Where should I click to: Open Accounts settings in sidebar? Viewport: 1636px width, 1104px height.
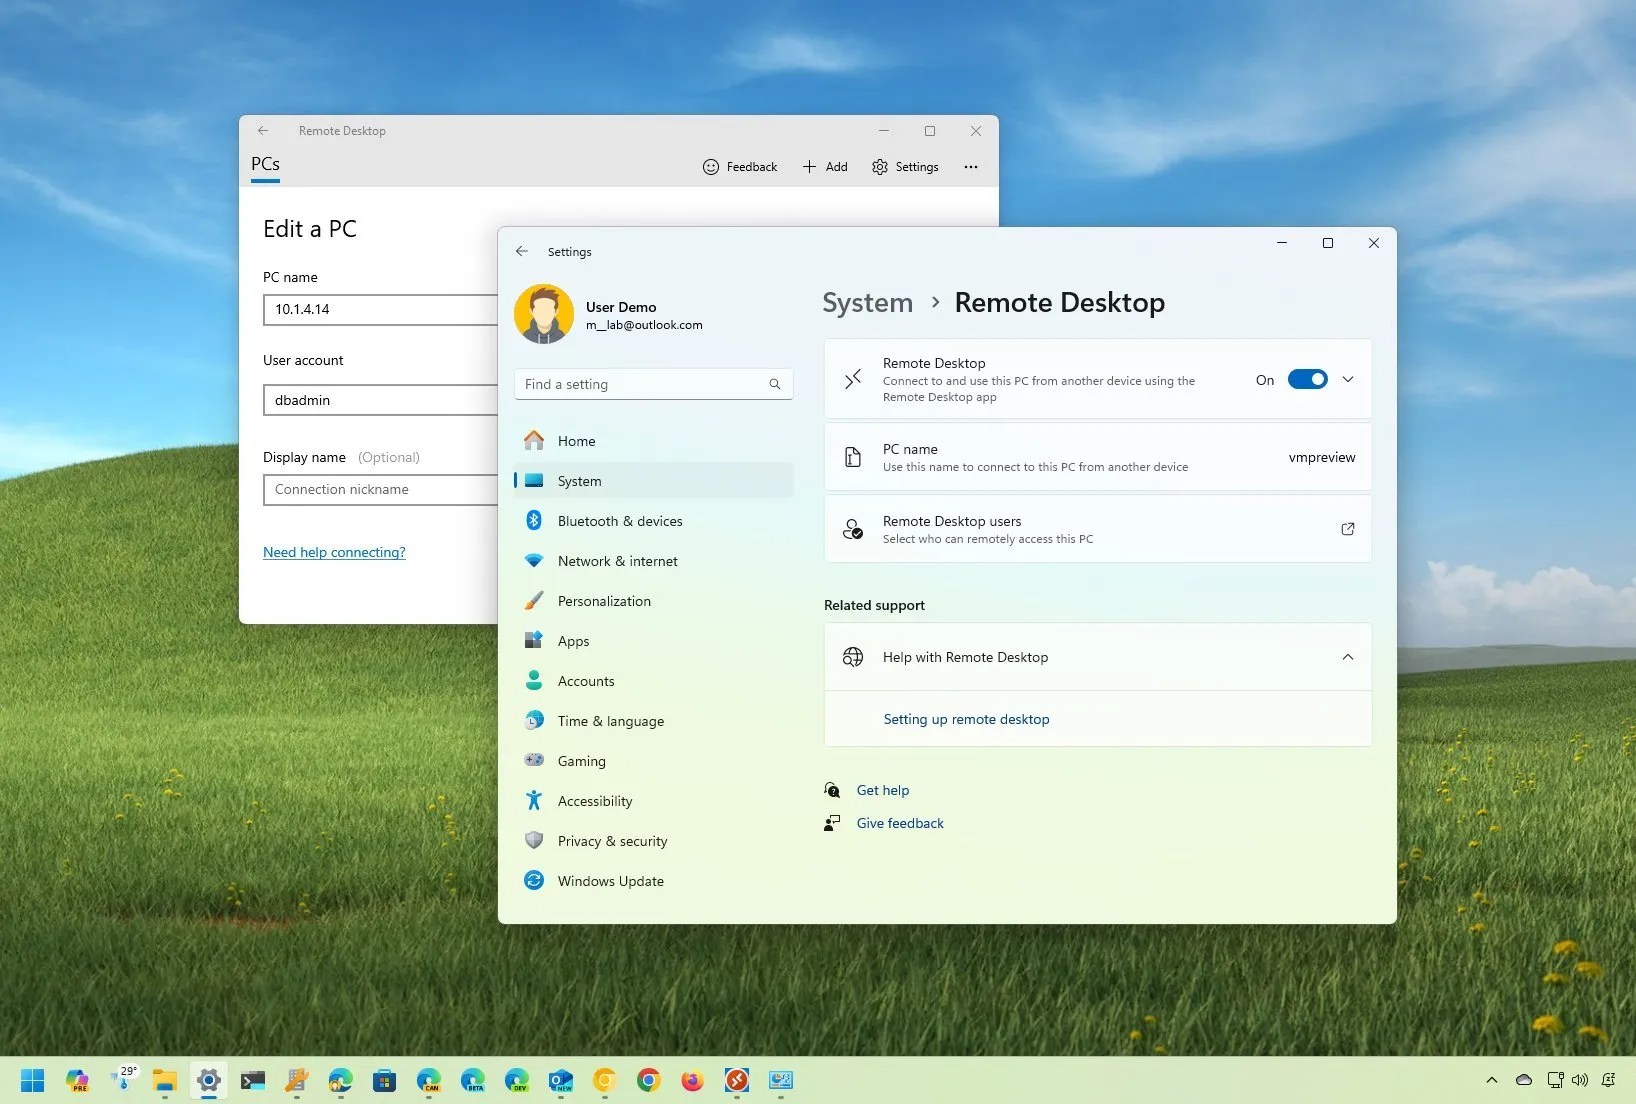(x=585, y=680)
